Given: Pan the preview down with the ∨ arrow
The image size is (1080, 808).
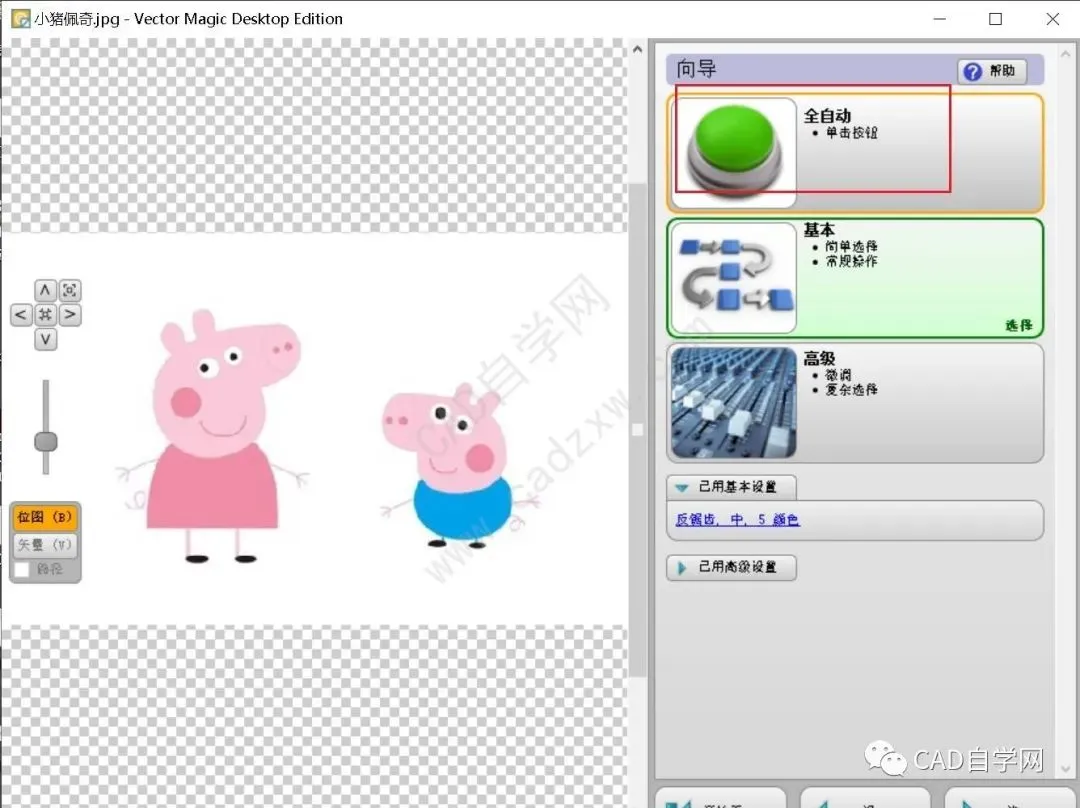Looking at the screenshot, I should point(45,339).
